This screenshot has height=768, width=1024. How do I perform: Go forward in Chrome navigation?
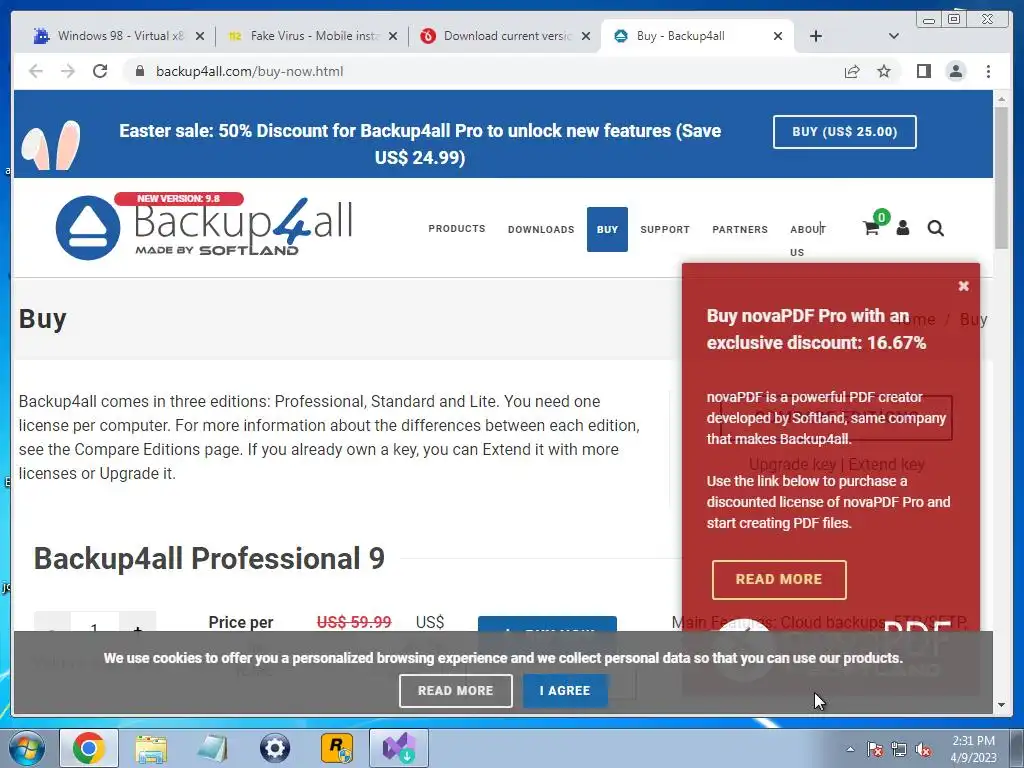(x=68, y=71)
